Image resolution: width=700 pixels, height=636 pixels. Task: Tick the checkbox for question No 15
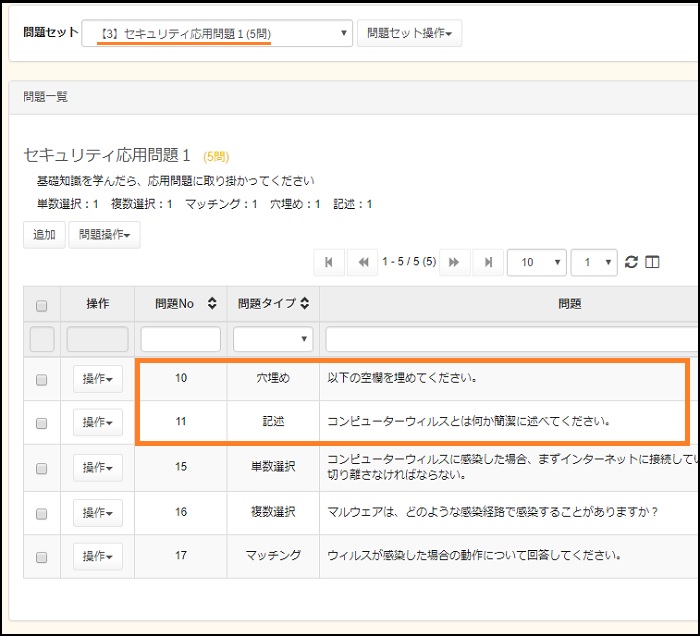(x=41, y=468)
